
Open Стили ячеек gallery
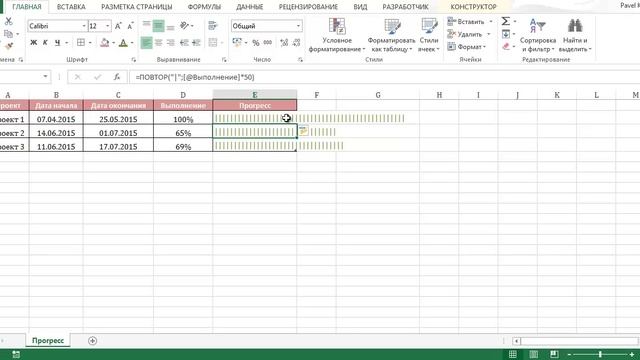click(x=429, y=35)
